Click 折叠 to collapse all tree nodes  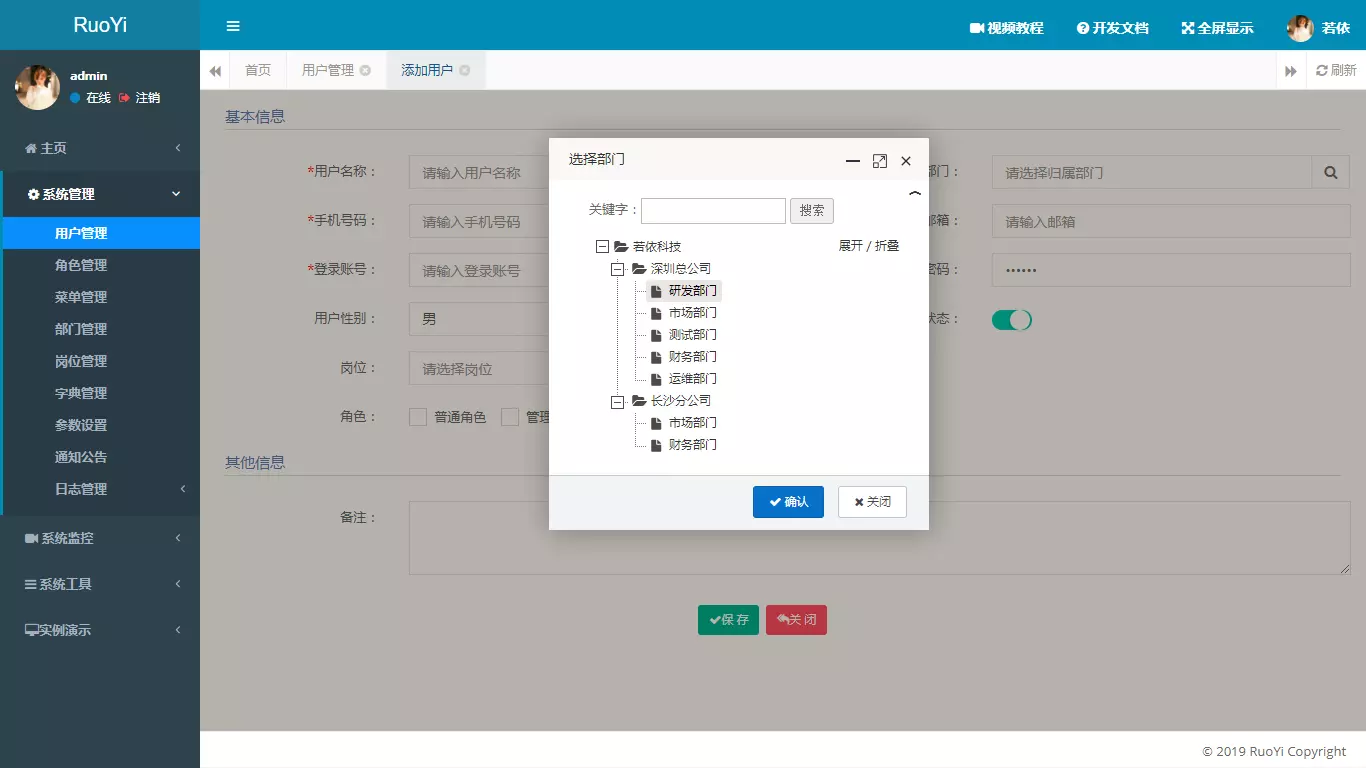887,246
